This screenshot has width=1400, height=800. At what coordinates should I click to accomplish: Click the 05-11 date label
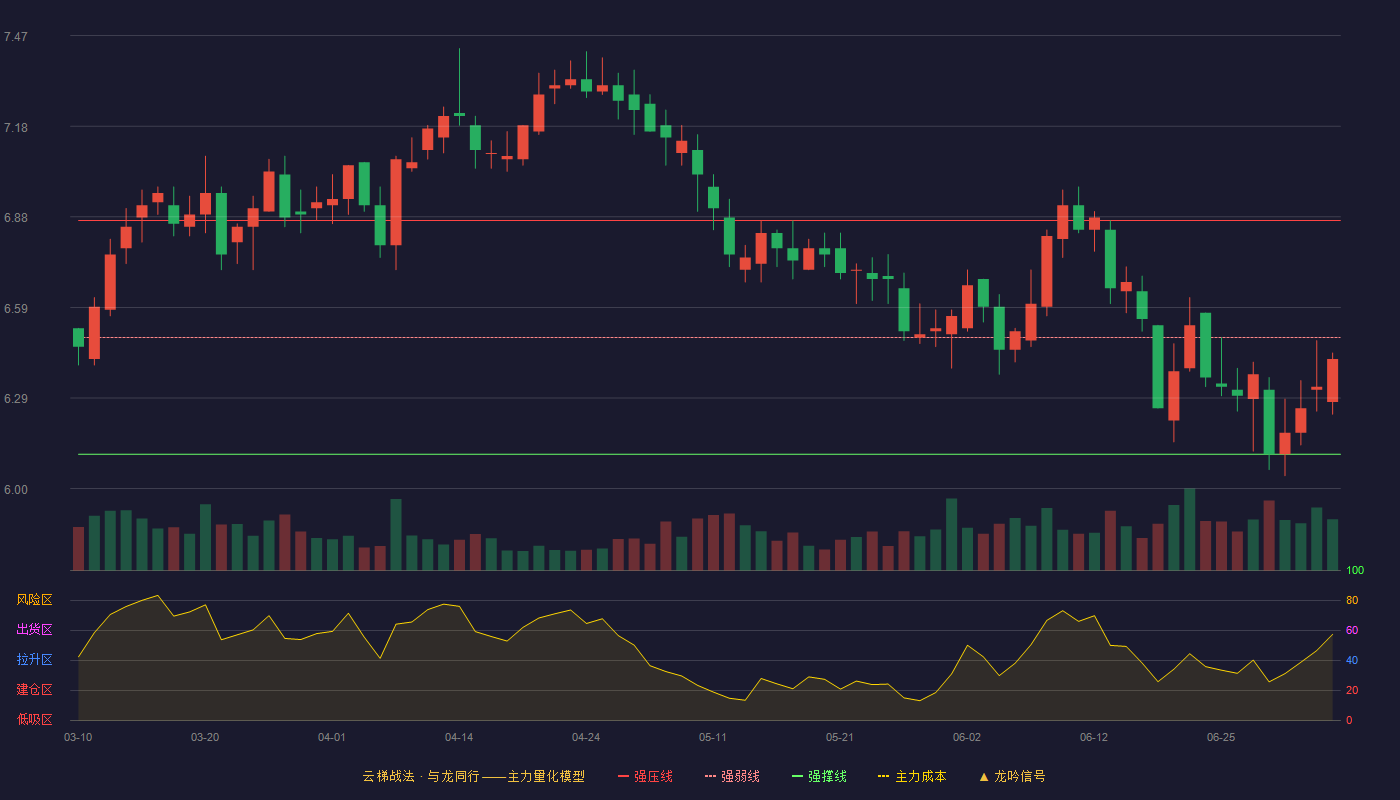click(713, 737)
